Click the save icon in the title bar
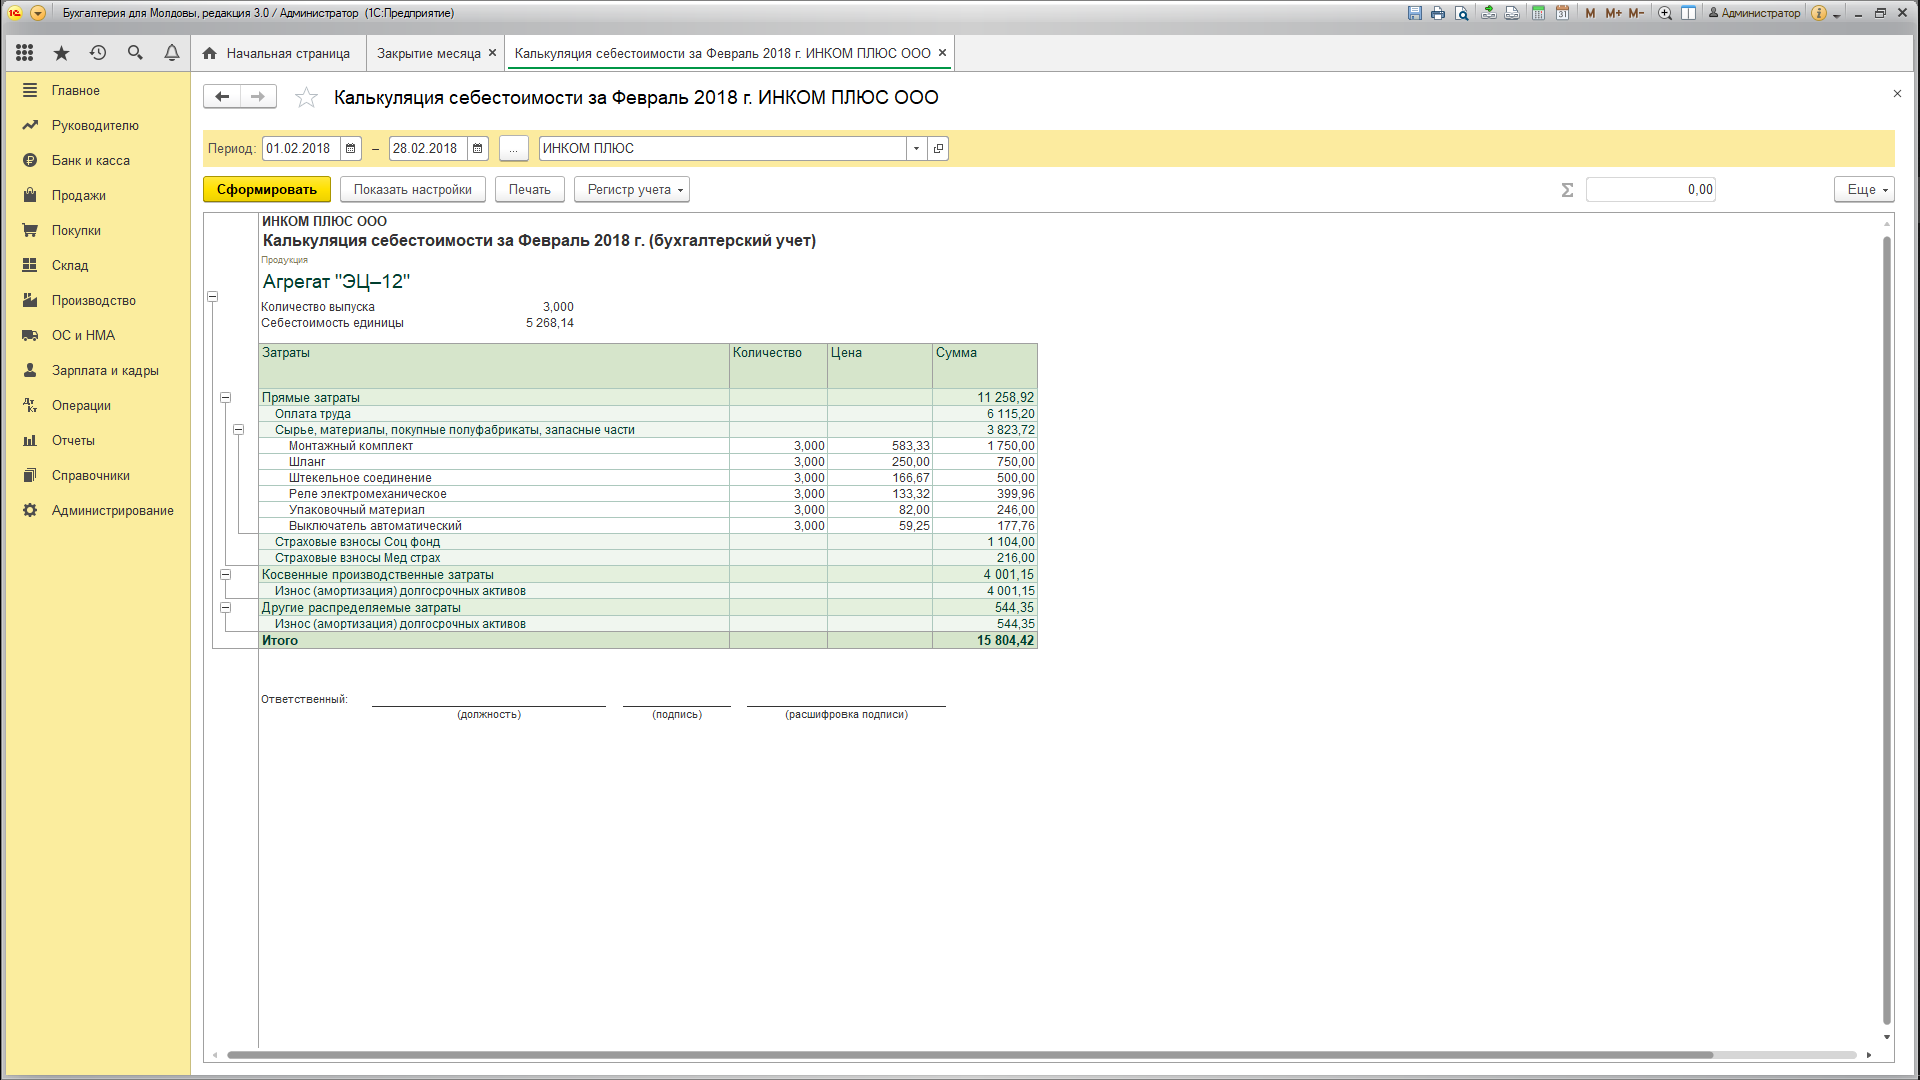 1414,13
